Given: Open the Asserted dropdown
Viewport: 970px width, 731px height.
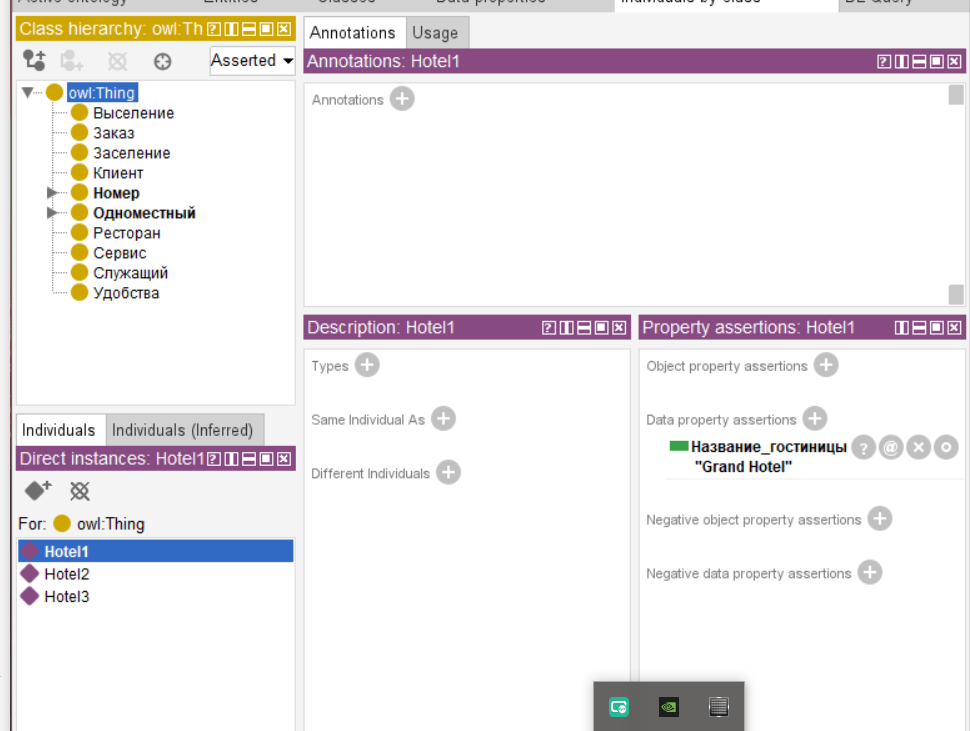Looking at the screenshot, I should click(252, 61).
